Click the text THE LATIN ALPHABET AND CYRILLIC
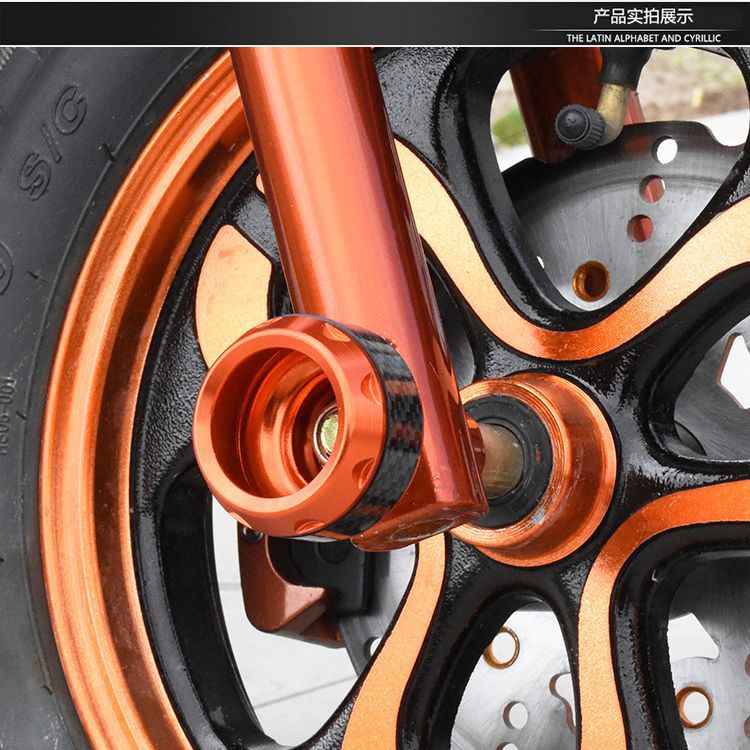This screenshot has height=750, width=750. pyautogui.click(x=643, y=38)
